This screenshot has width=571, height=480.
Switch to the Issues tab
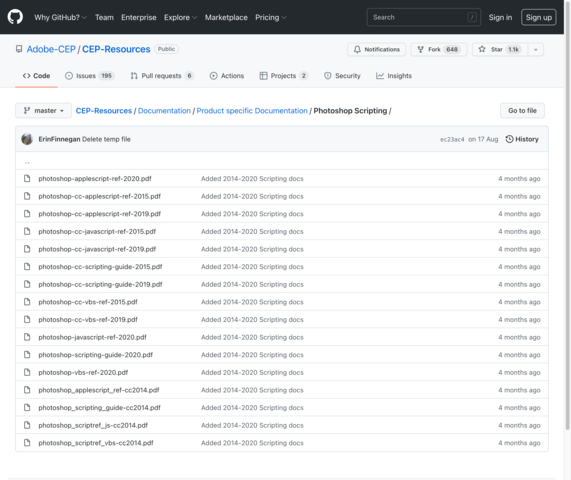90,76
